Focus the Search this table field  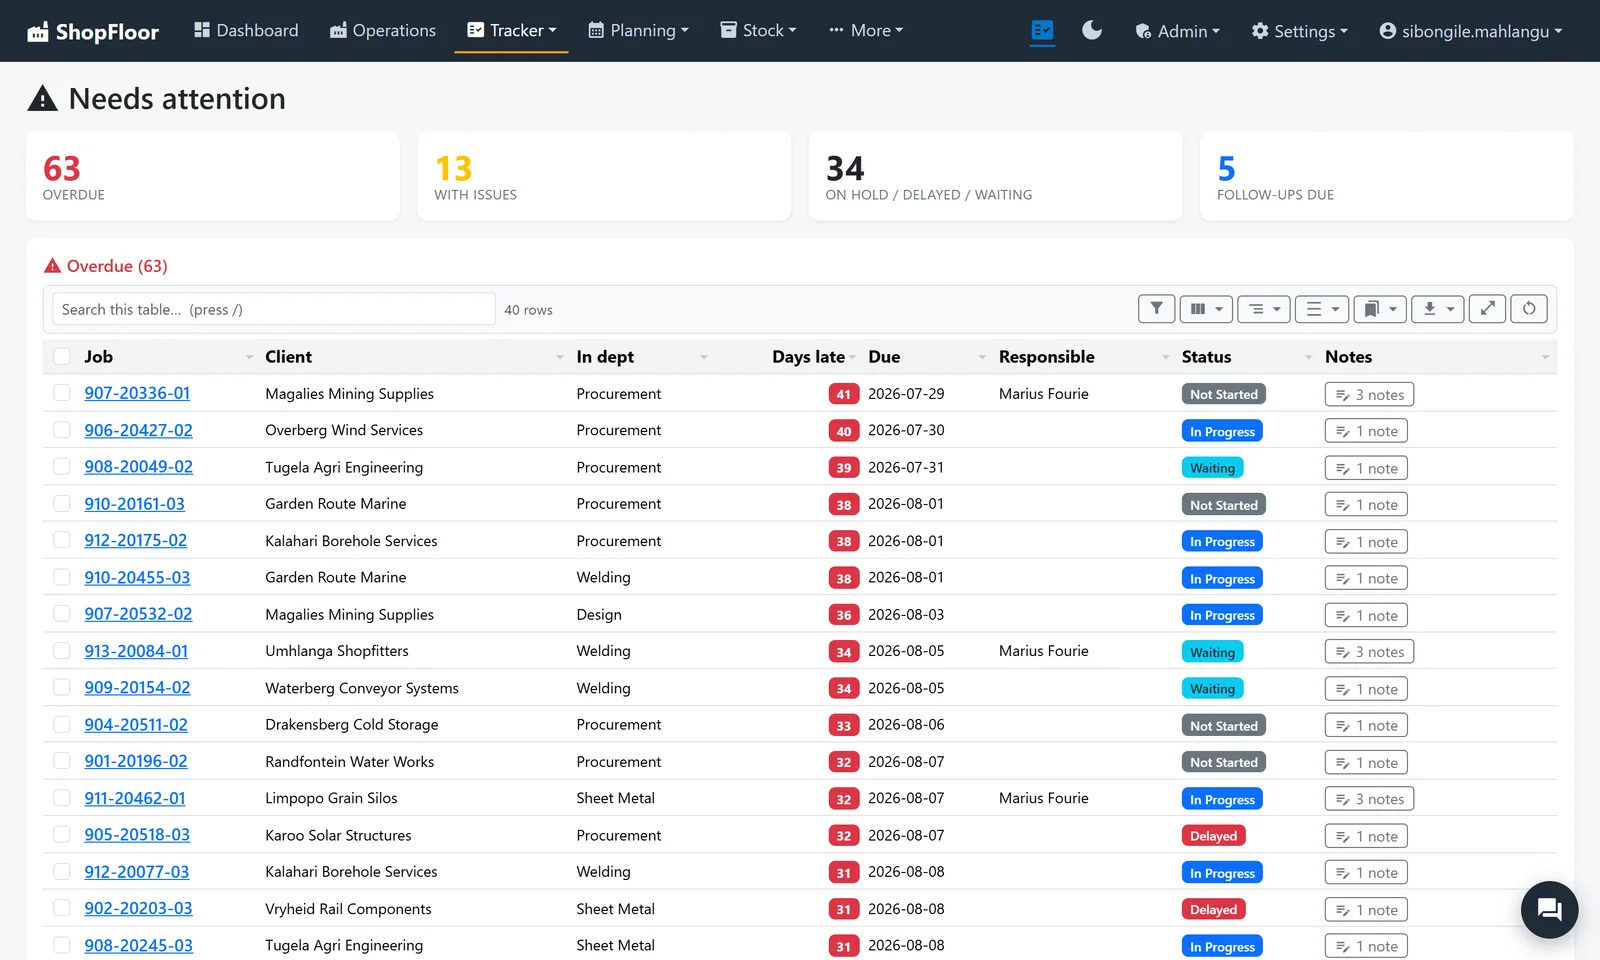click(274, 309)
